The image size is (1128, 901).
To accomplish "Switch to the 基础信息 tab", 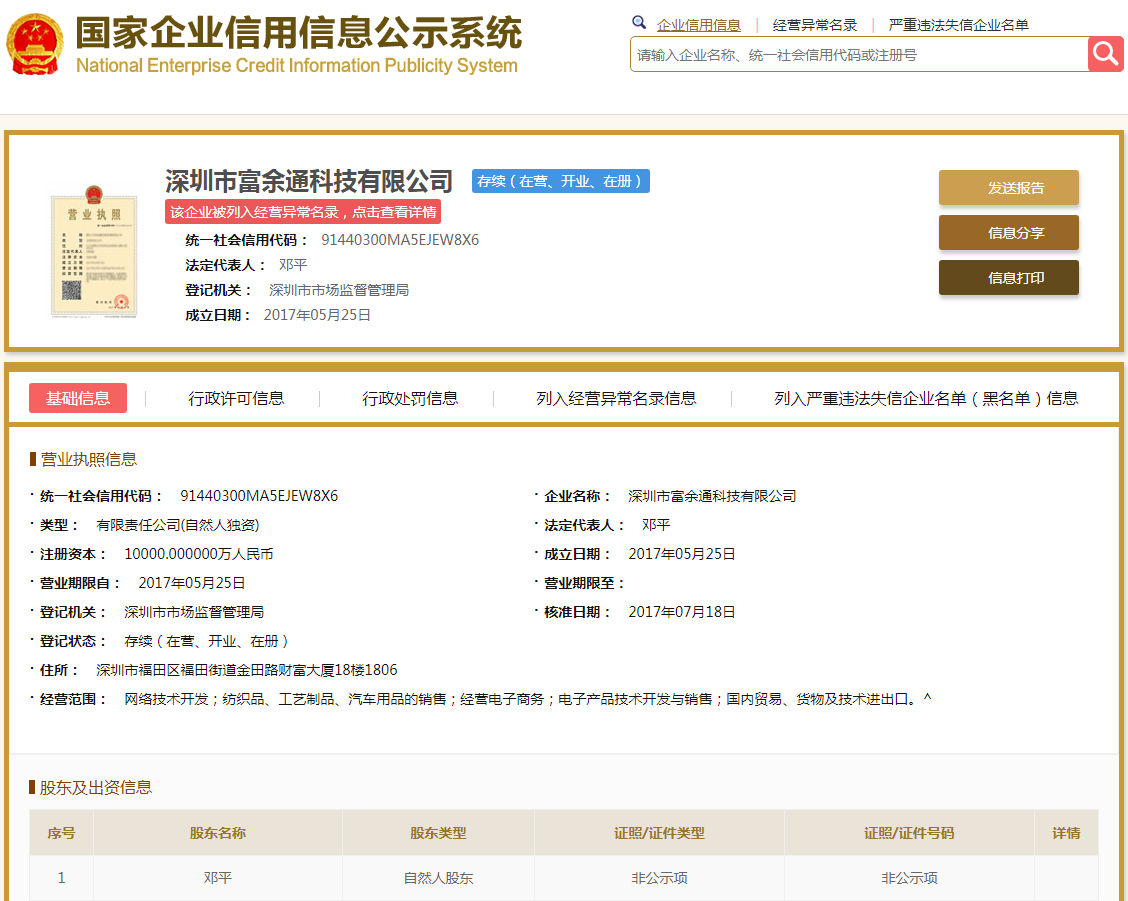I will 78,398.
